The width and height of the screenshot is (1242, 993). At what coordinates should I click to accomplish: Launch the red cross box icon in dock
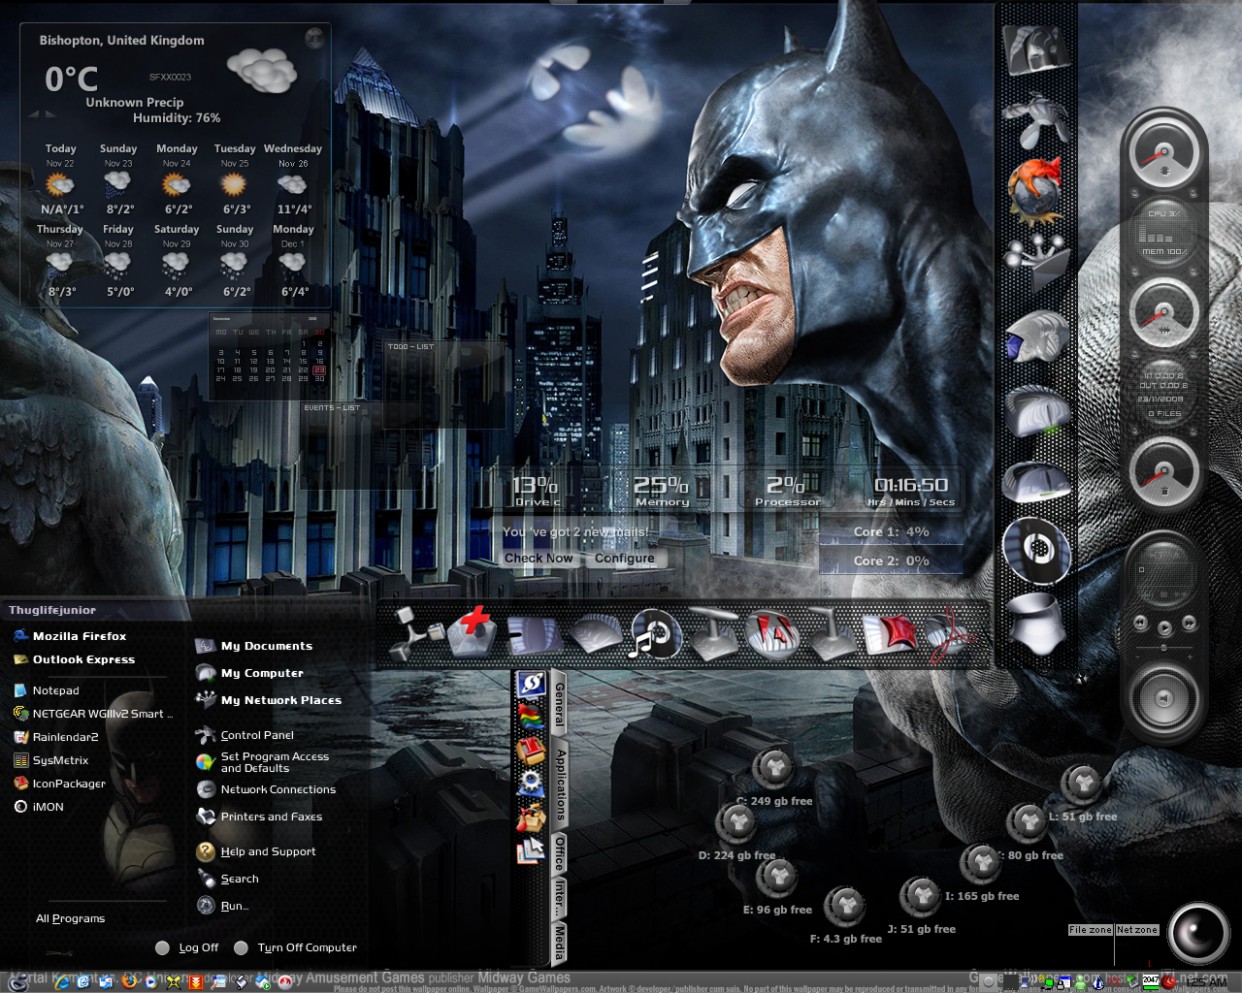click(x=473, y=633)
